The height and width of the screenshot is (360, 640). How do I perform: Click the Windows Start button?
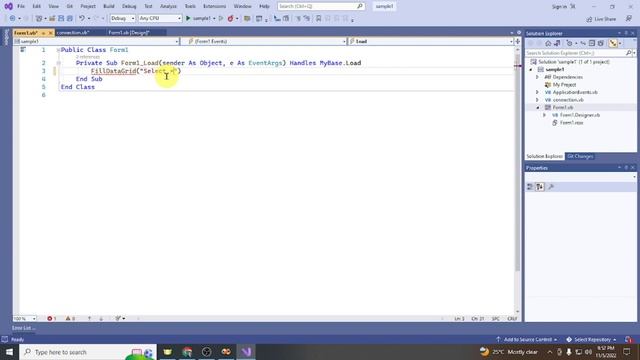click(9, 352)
